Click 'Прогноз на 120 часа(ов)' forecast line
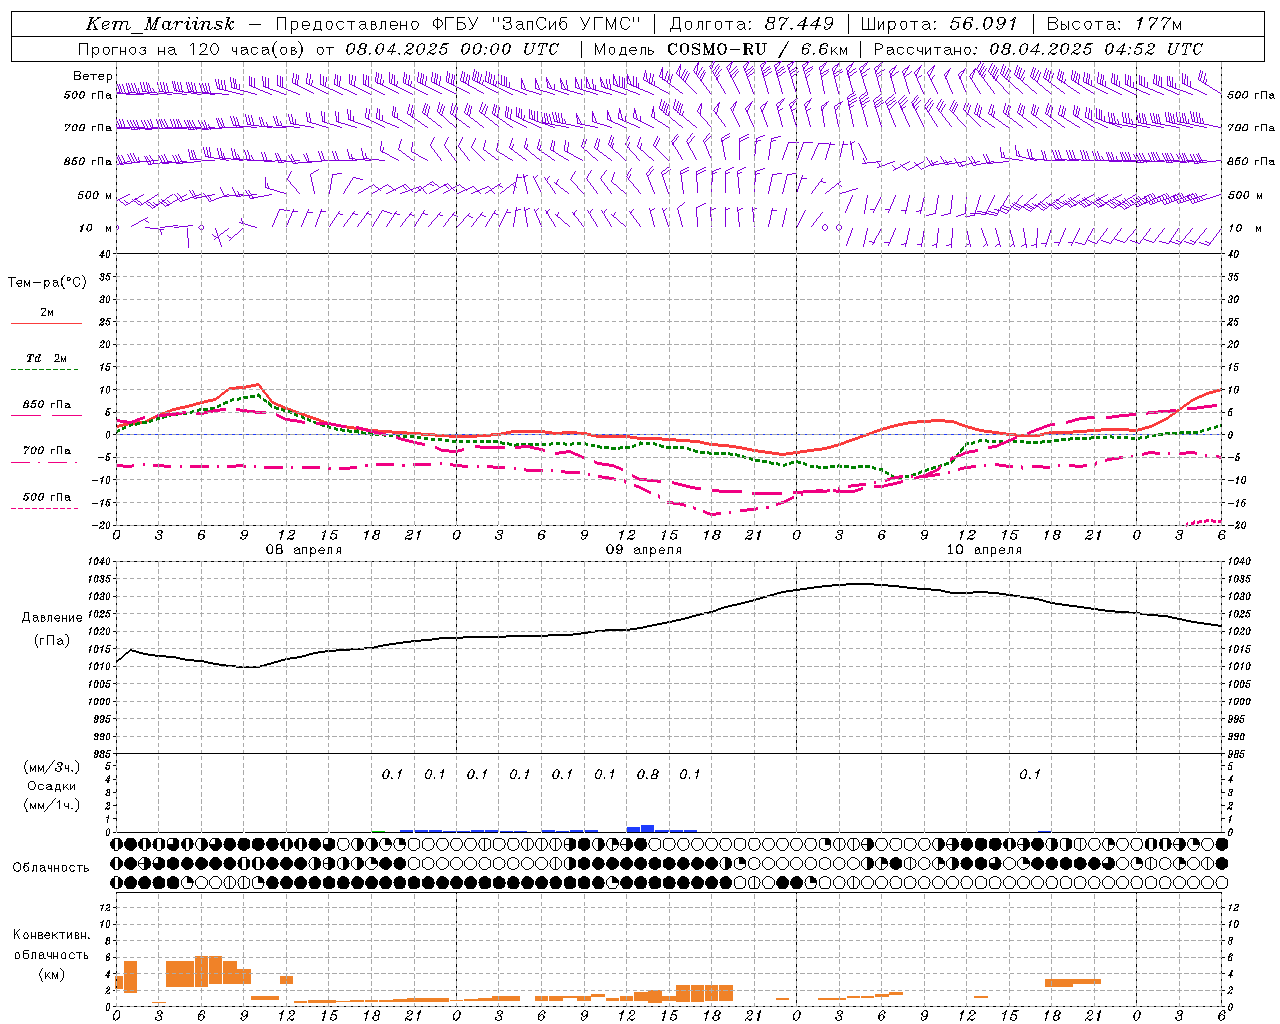1280x1024 pixels. (x=192, y=49)
